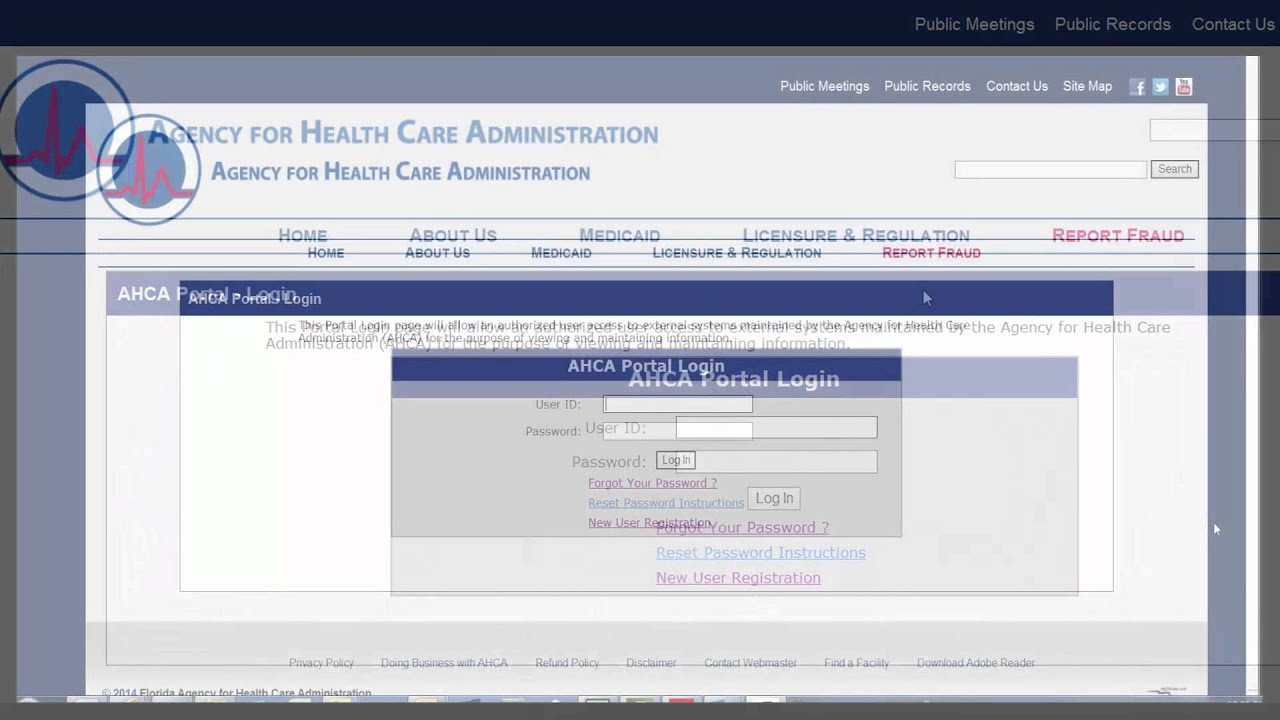Click the User ID input field
This screenshot has width=1280, height=720.
(678, 404)
